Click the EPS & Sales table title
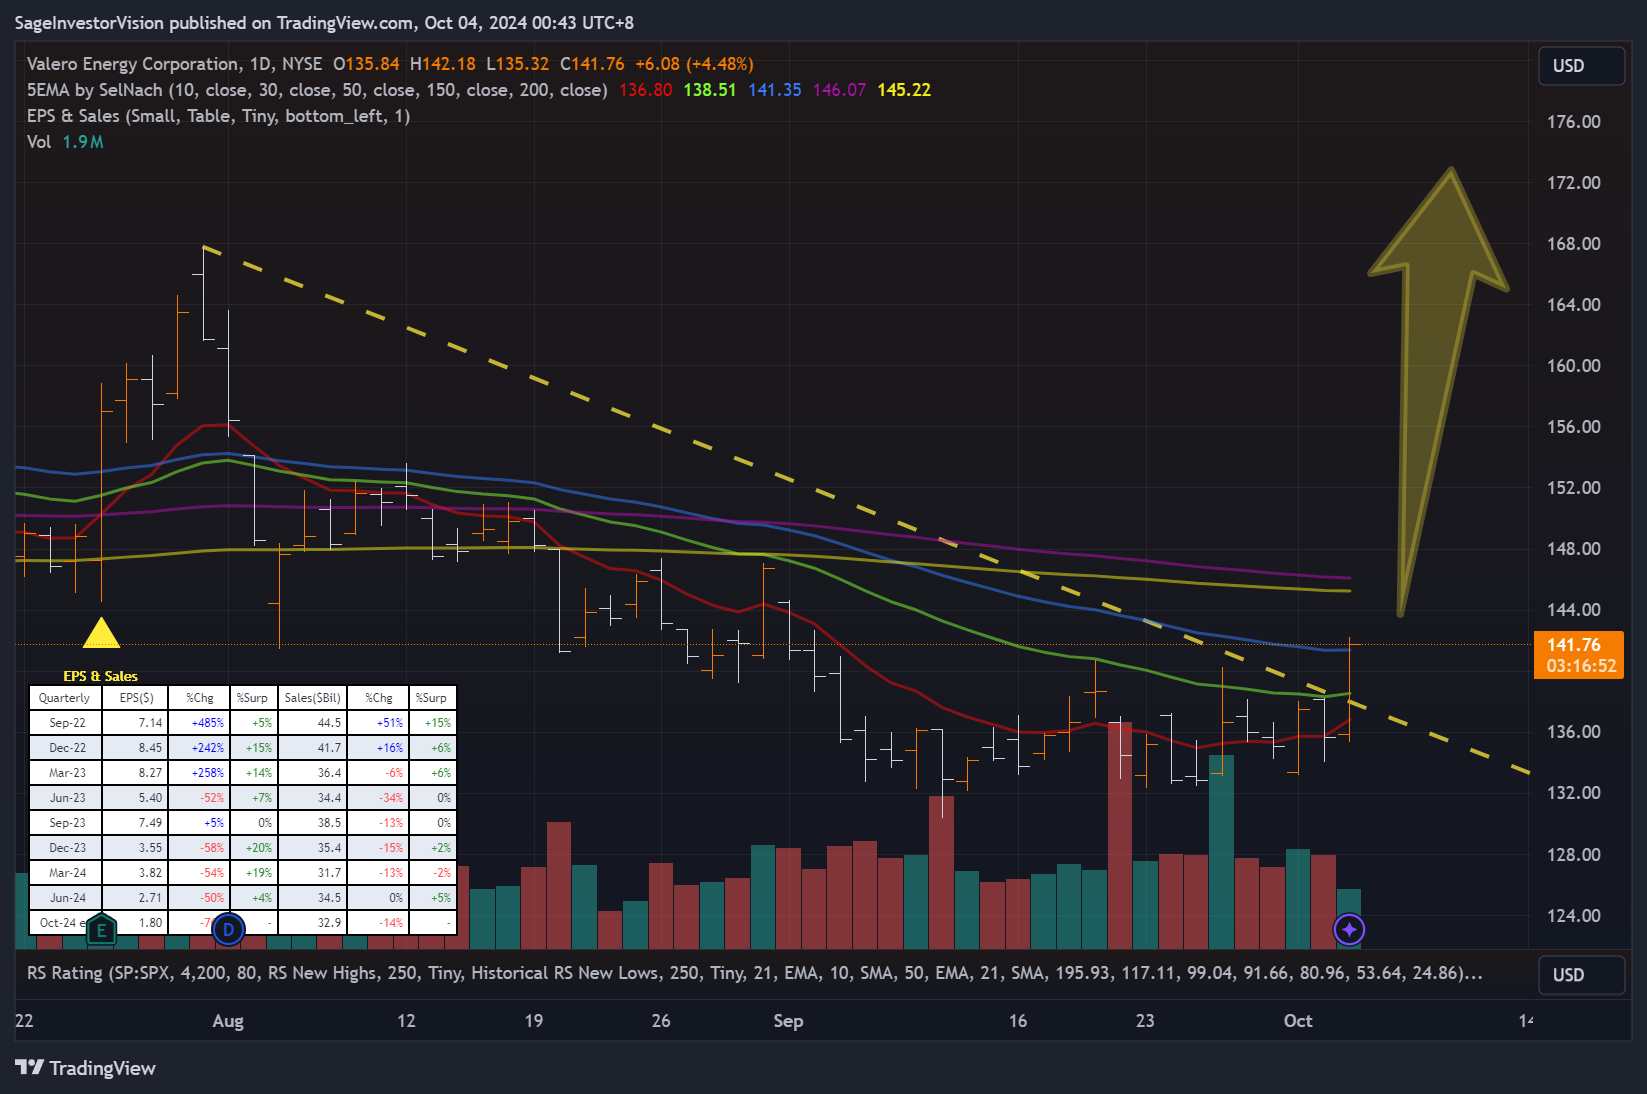This screenshot has width=1647, height=1094. tap(100, 676)
